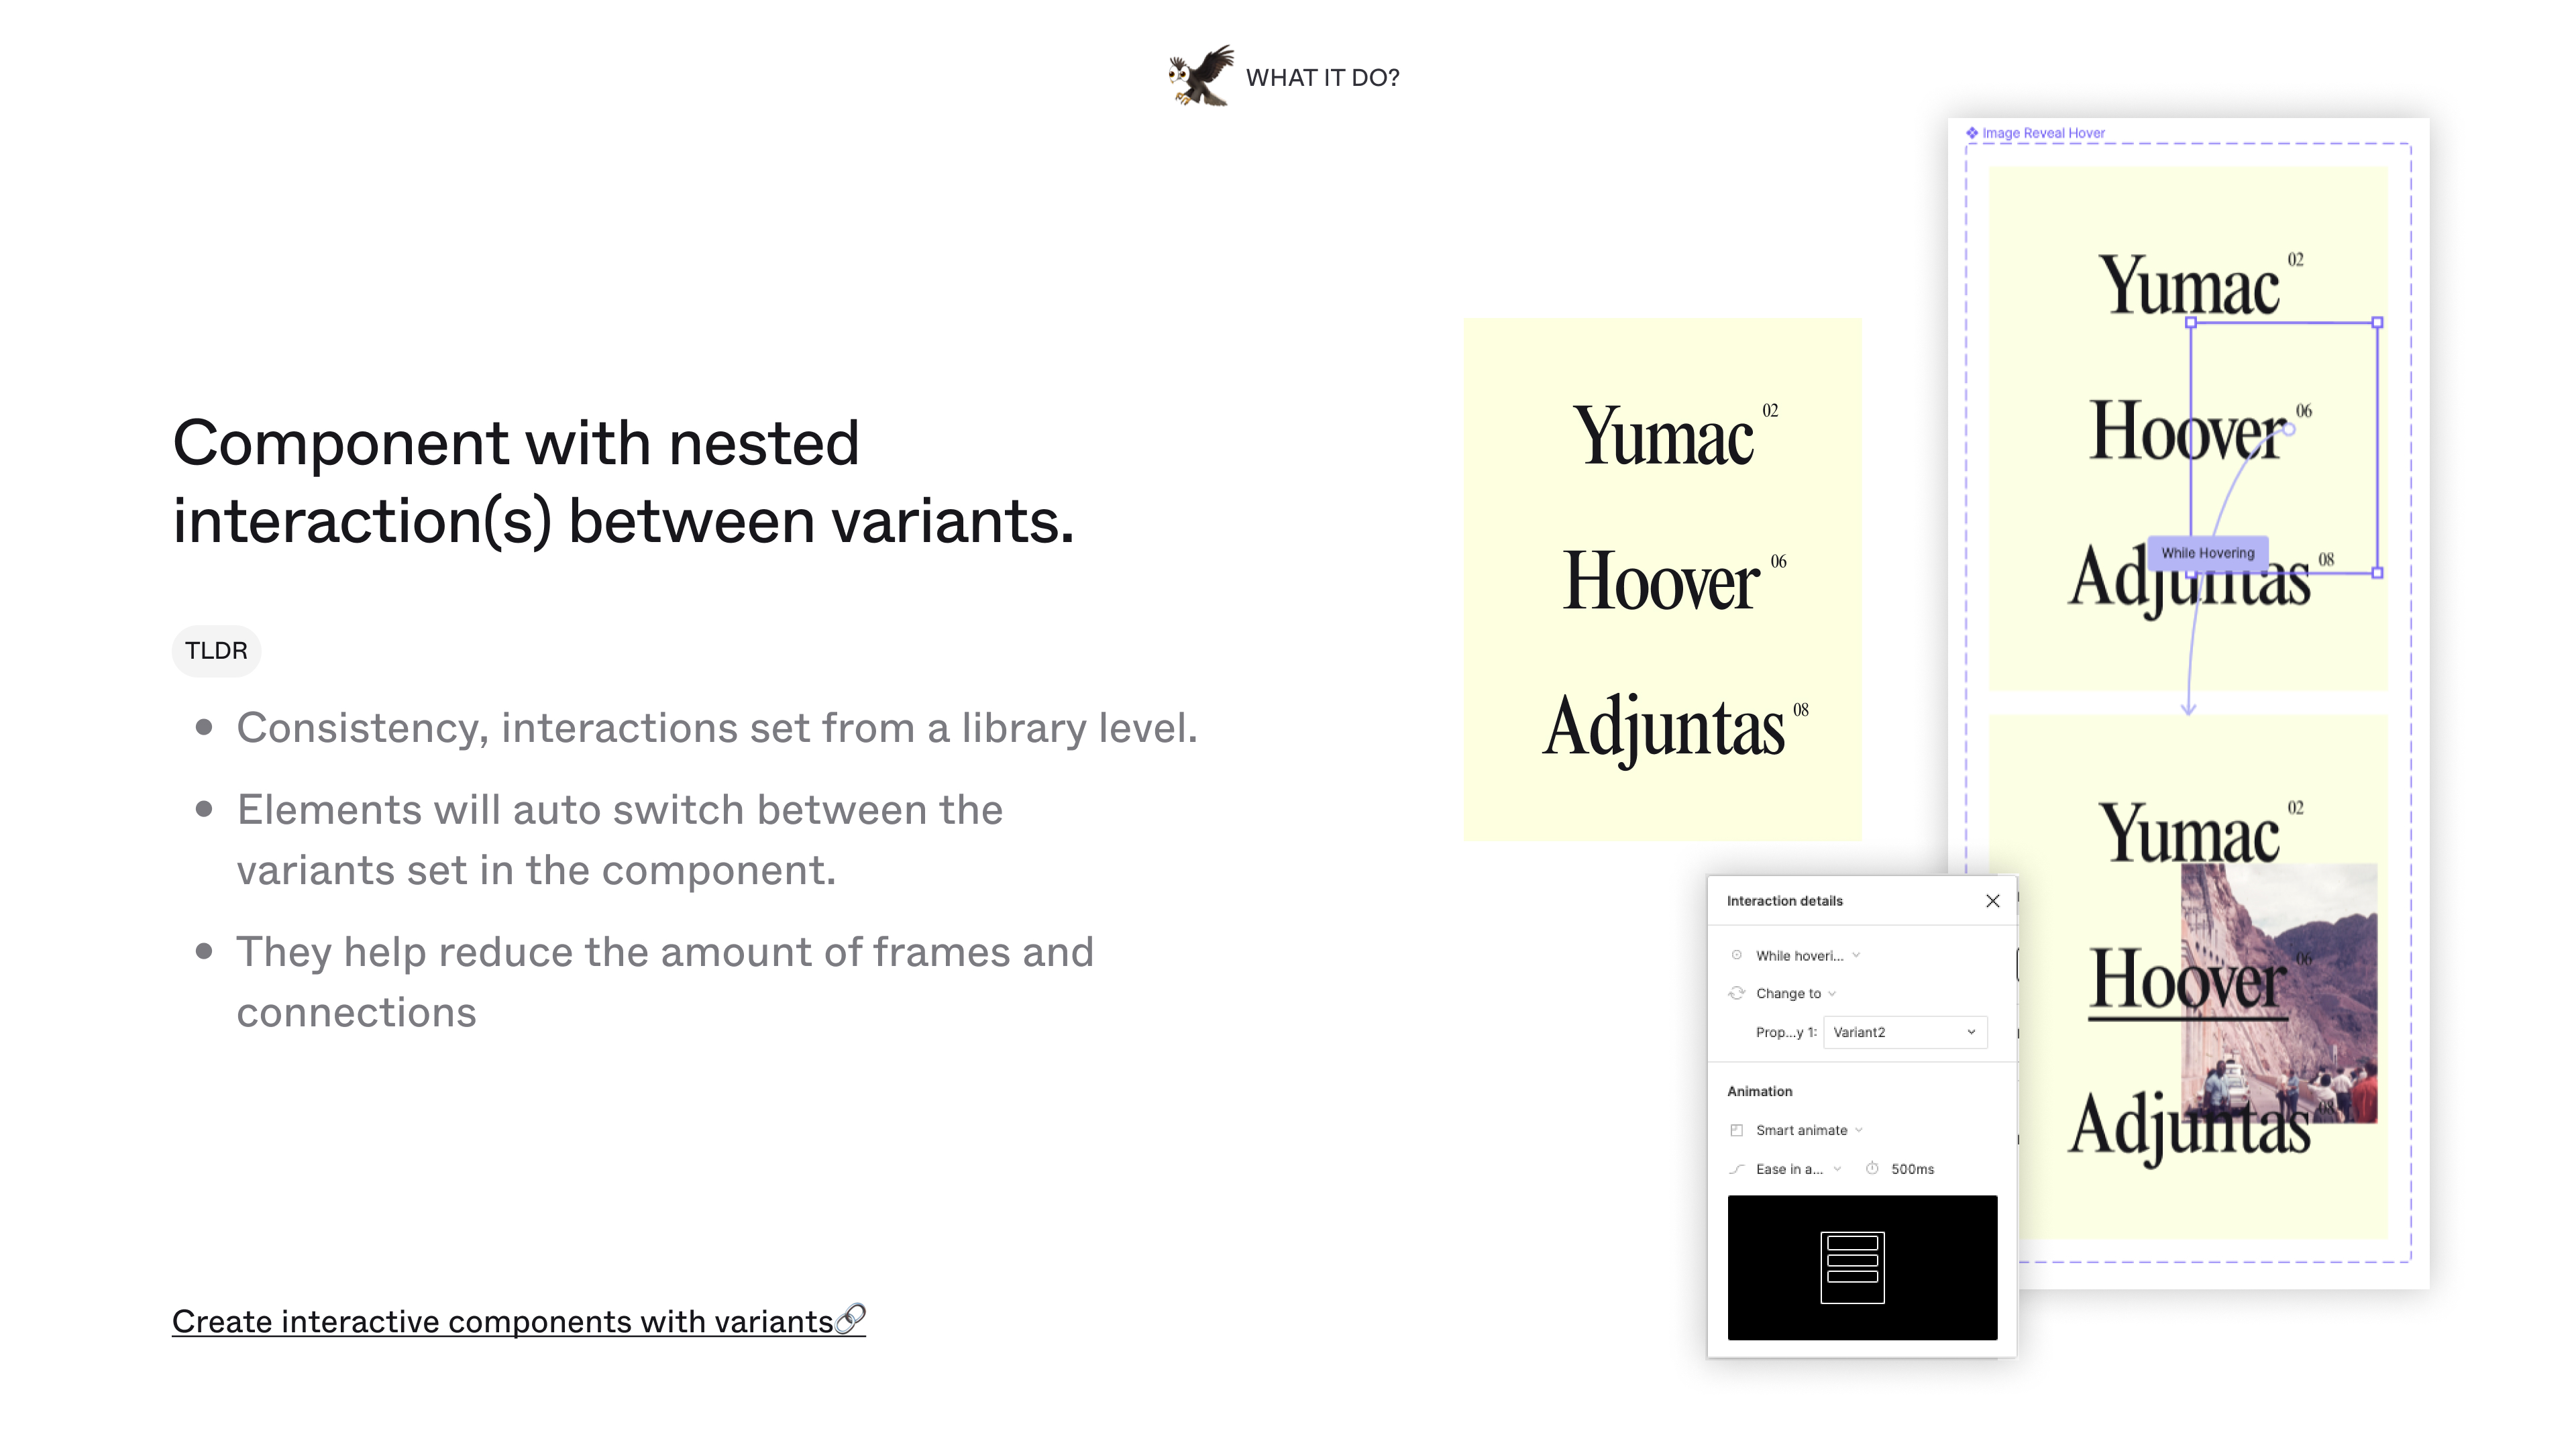Click the 500ms duration field
The image size is (2576, 1449).
1912,1169
